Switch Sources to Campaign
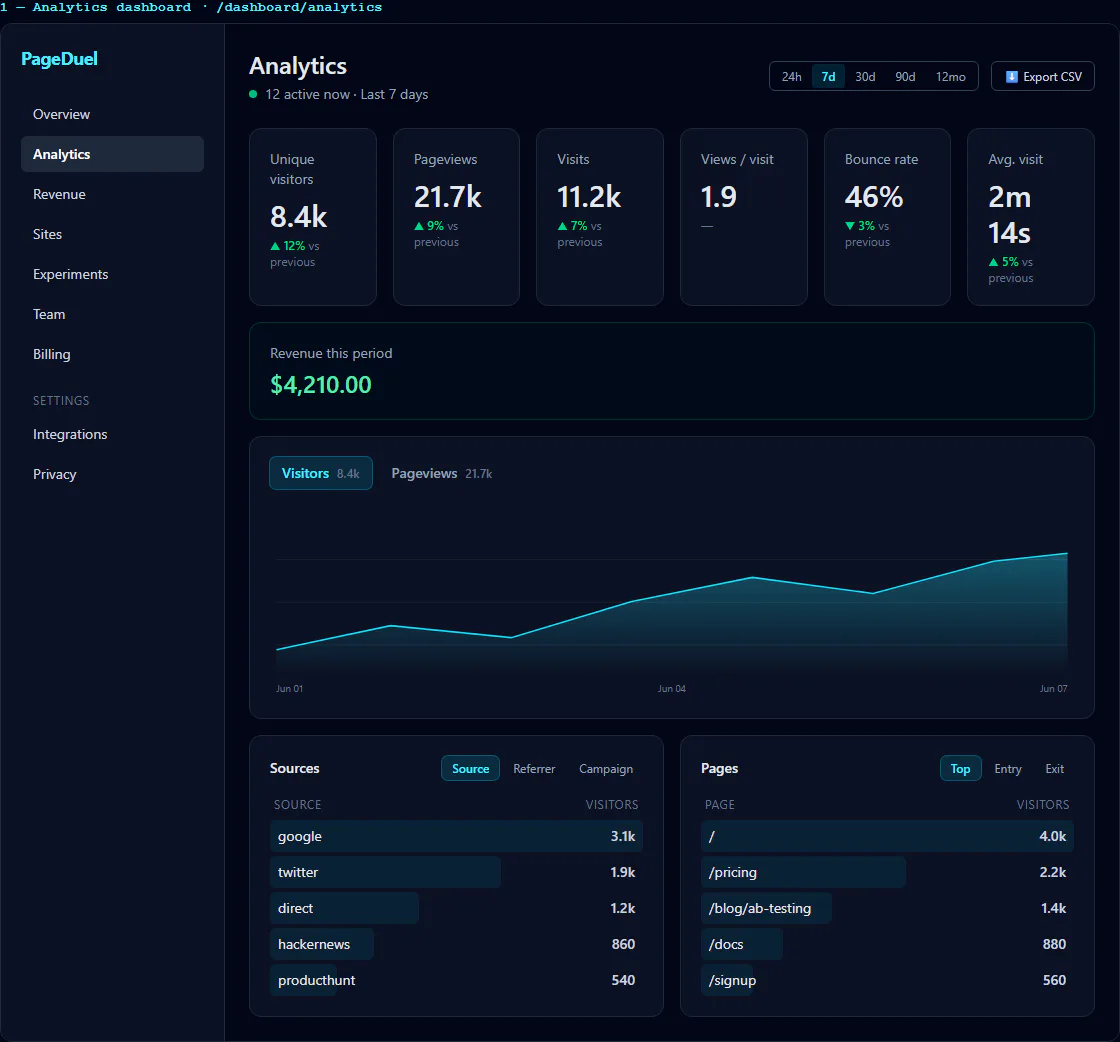1120x1042 pixels. tap(606, 768)
